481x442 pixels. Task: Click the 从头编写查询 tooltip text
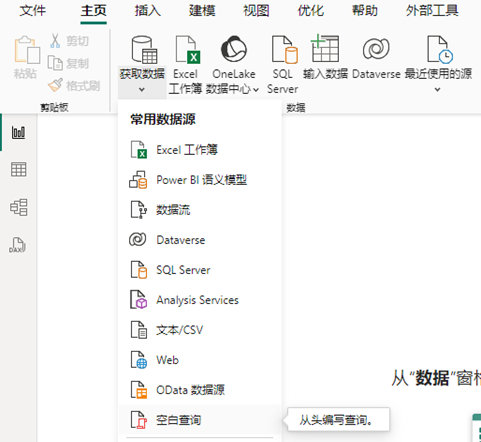coord(336,420)
